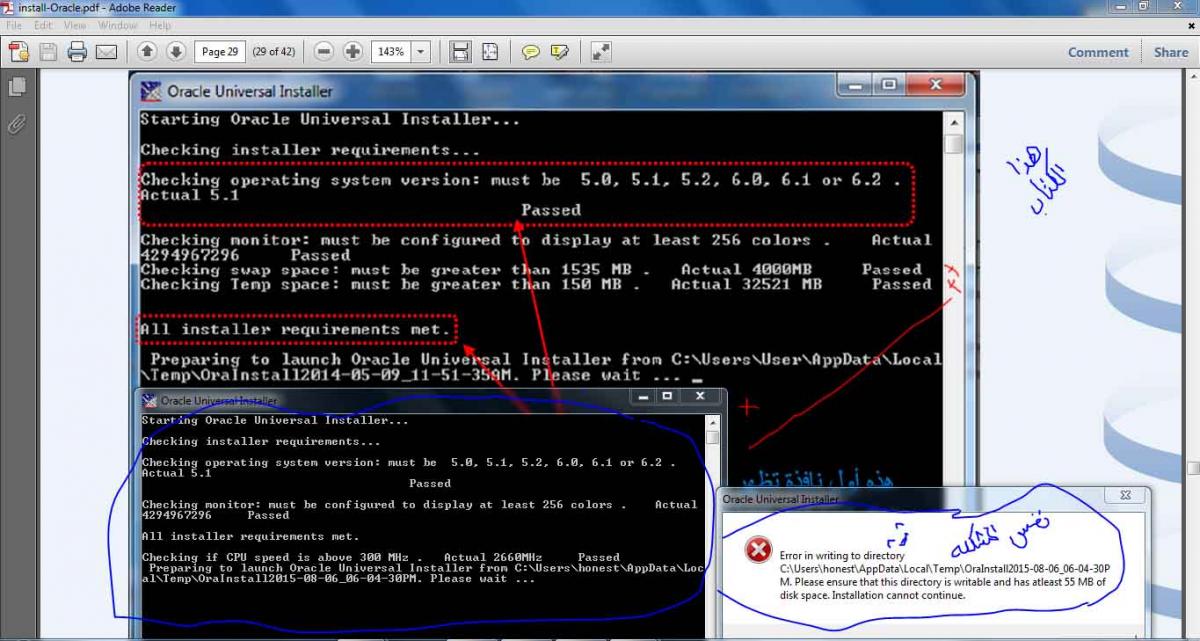Zoom in with the plus button
1200x641 pixels.
click(352, 52)
